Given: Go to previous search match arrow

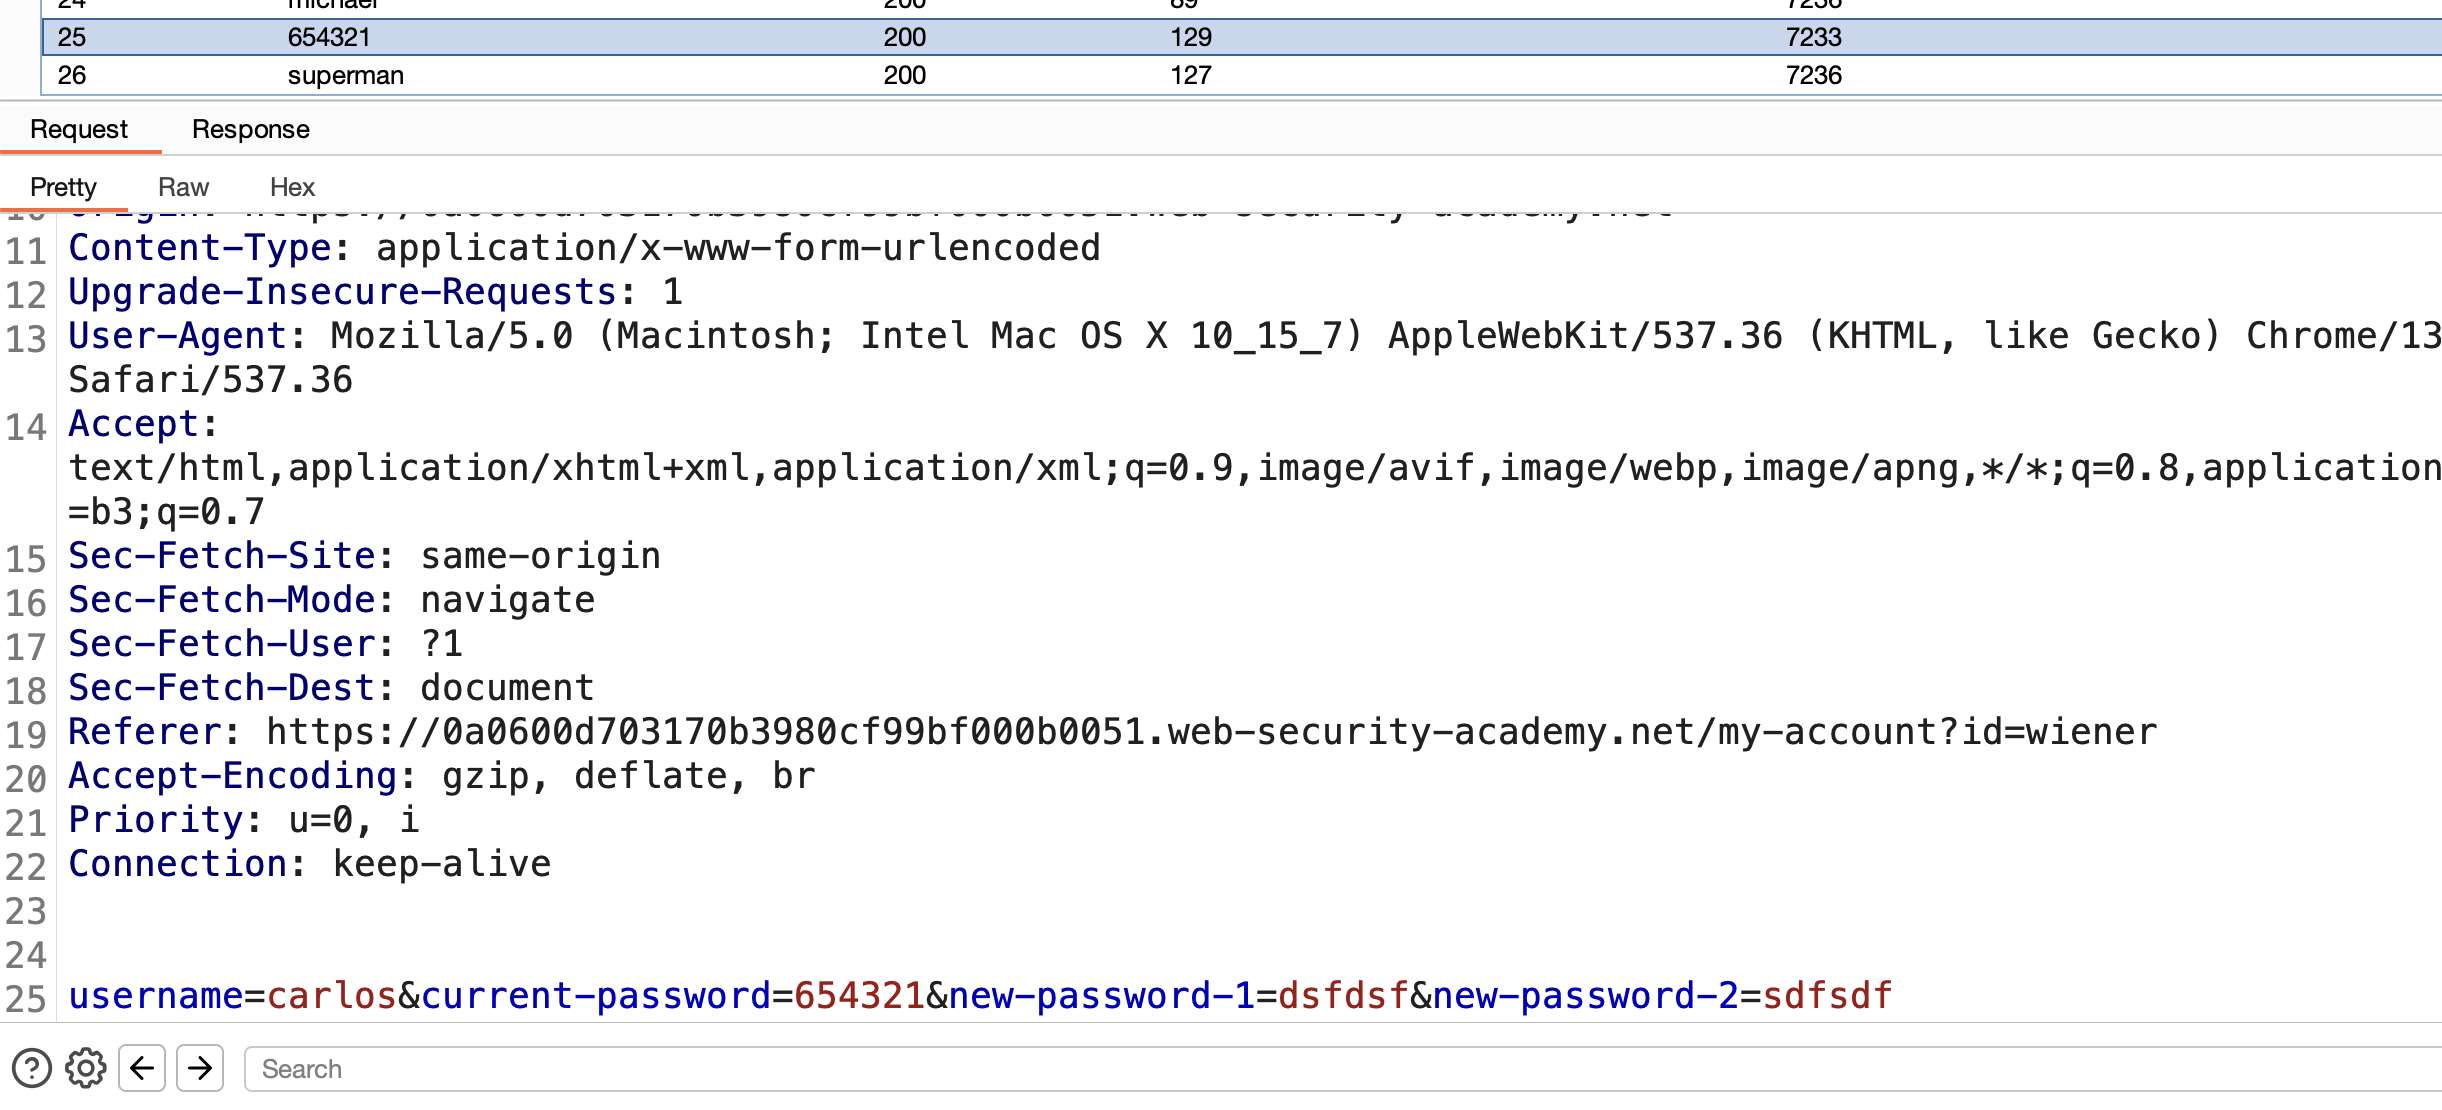Looking at the screenshot, I should (142, 1068).
